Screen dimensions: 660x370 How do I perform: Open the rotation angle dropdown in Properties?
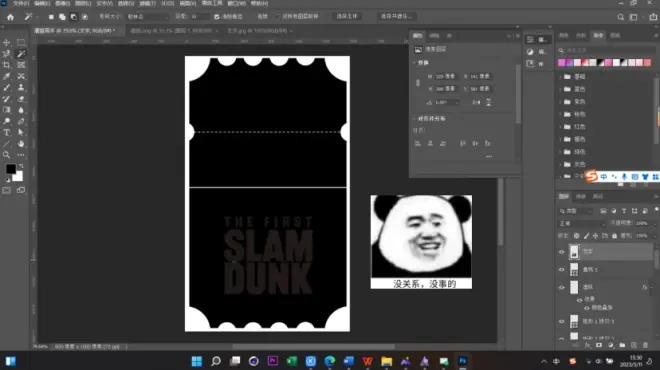(x=447, y=102)
